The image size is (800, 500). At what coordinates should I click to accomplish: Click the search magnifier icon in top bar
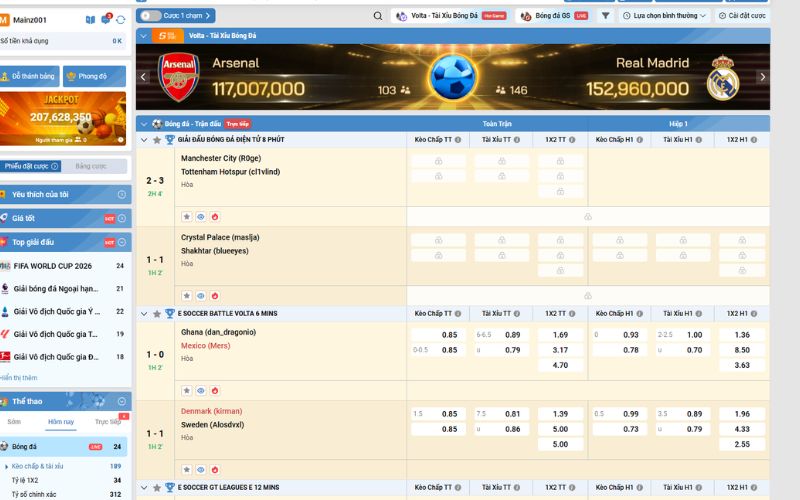(x=378, y=16)
